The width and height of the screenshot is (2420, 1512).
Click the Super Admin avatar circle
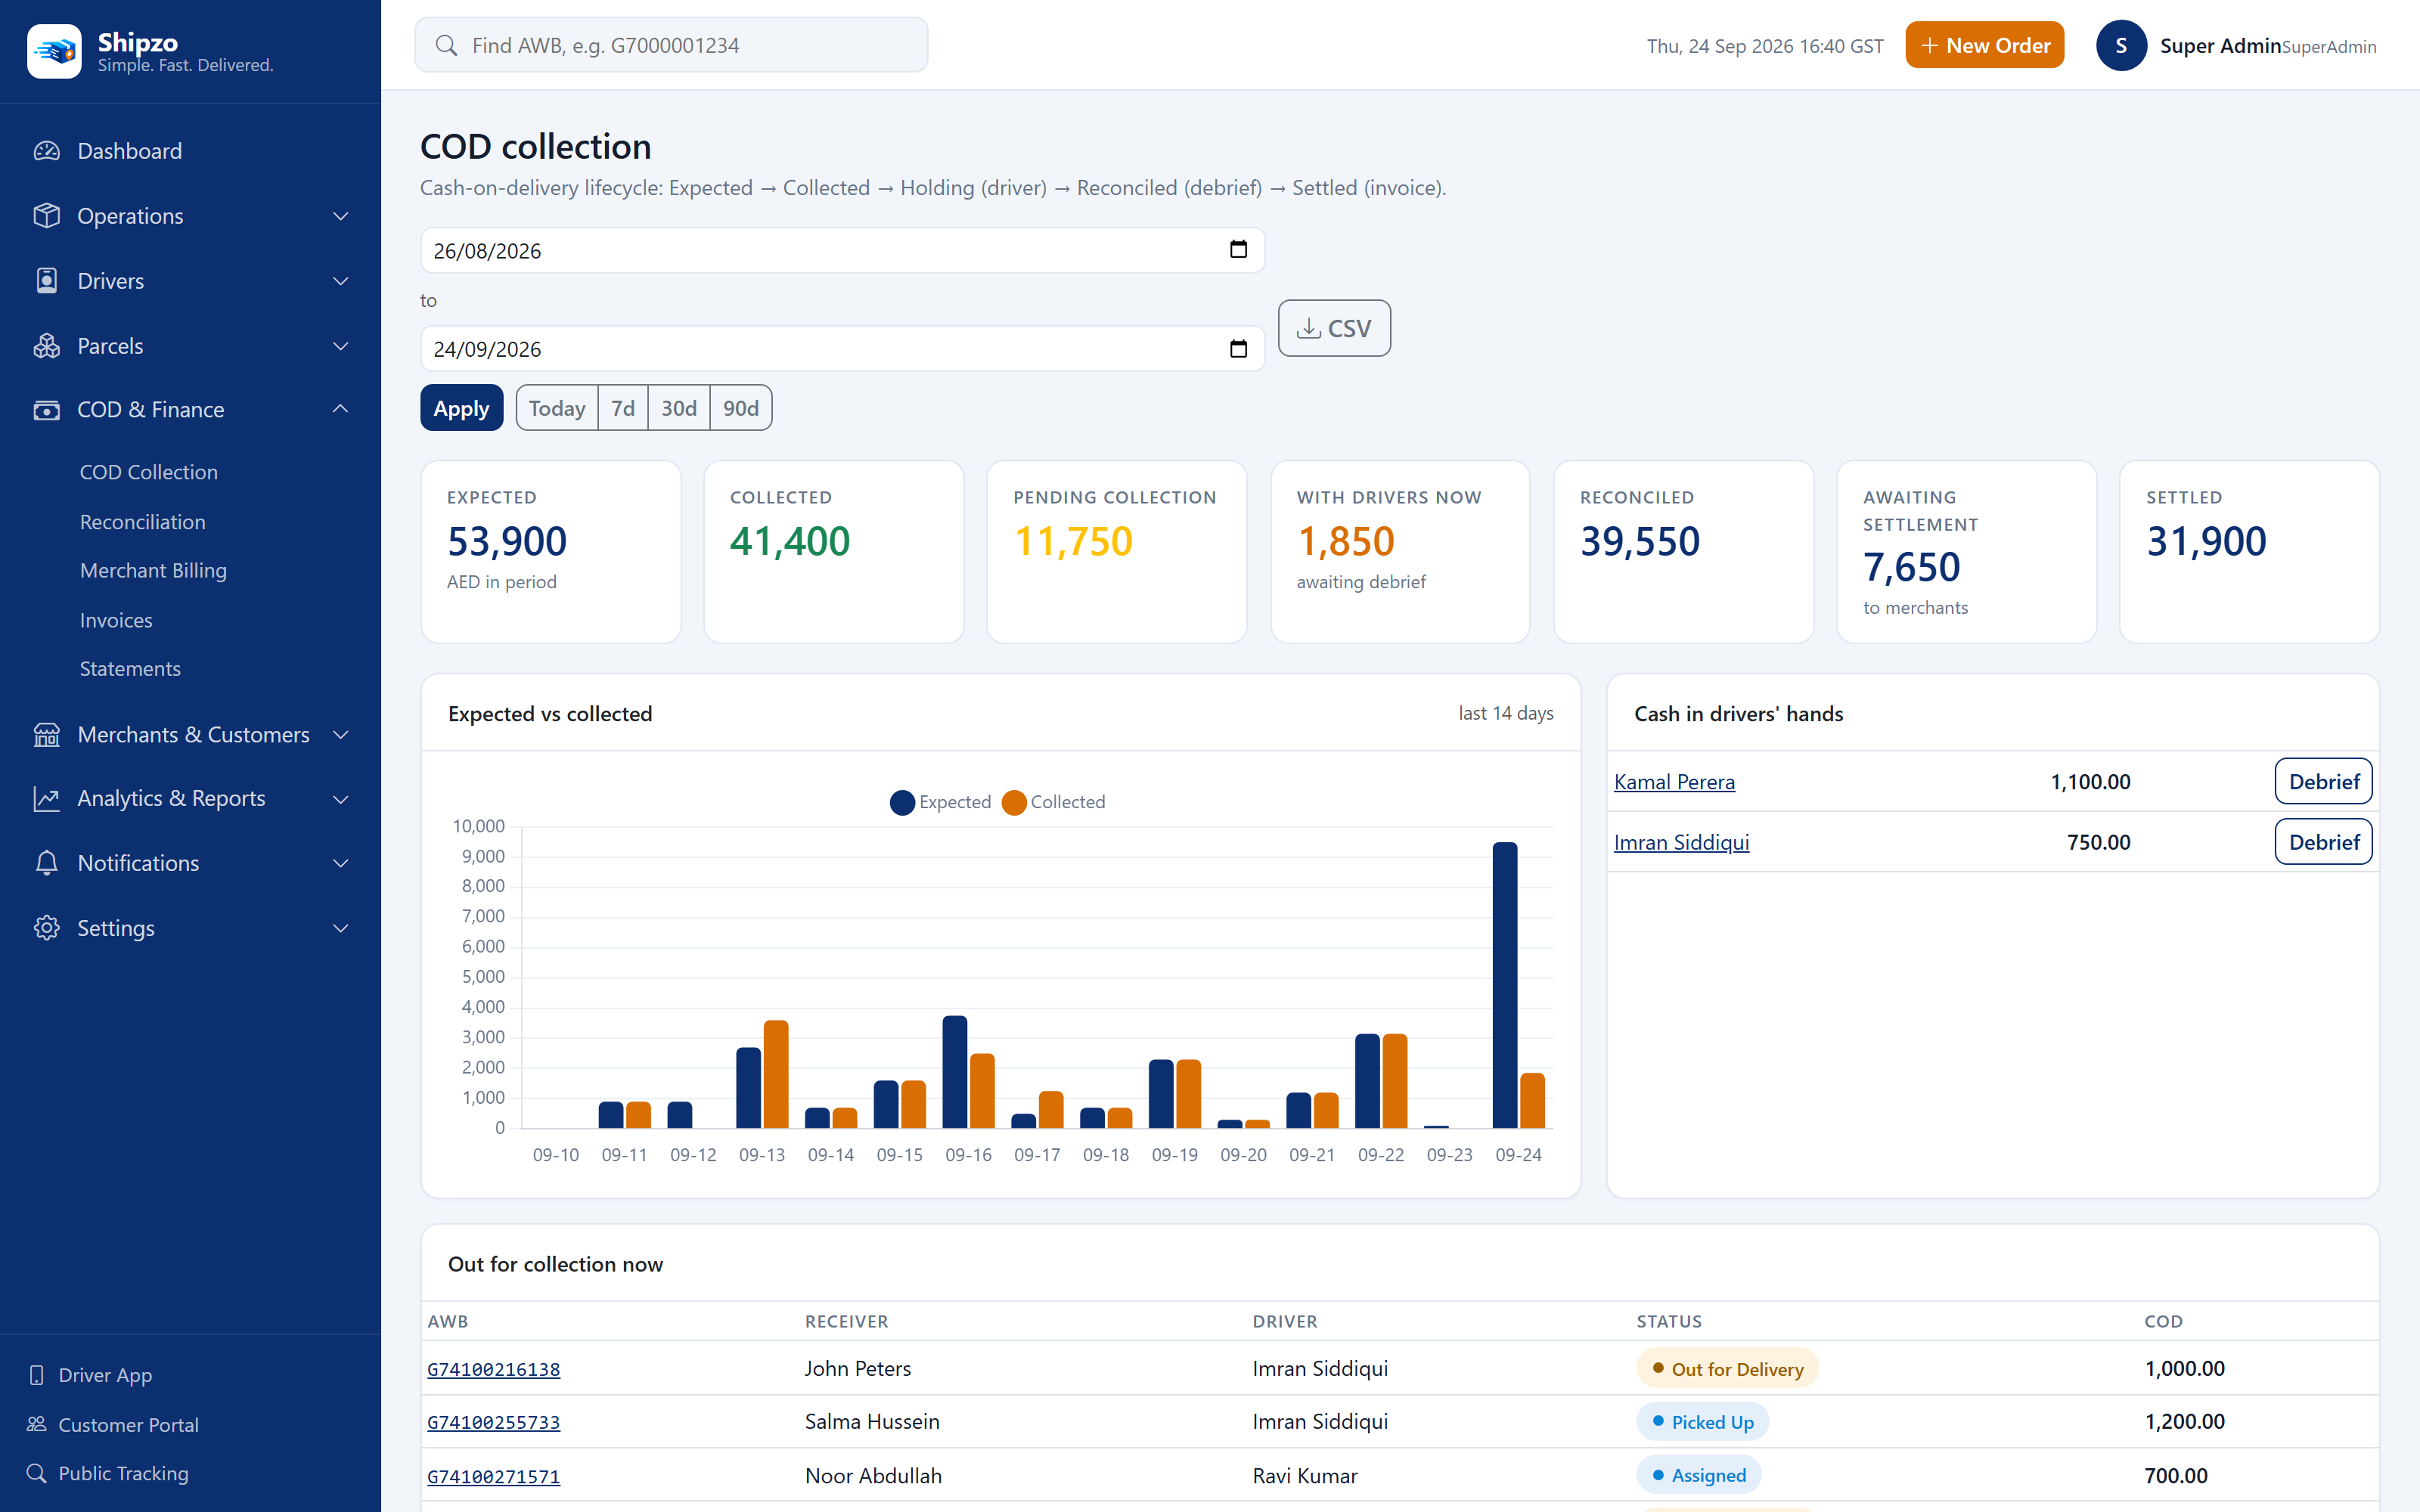click(x=2121, y=46)
